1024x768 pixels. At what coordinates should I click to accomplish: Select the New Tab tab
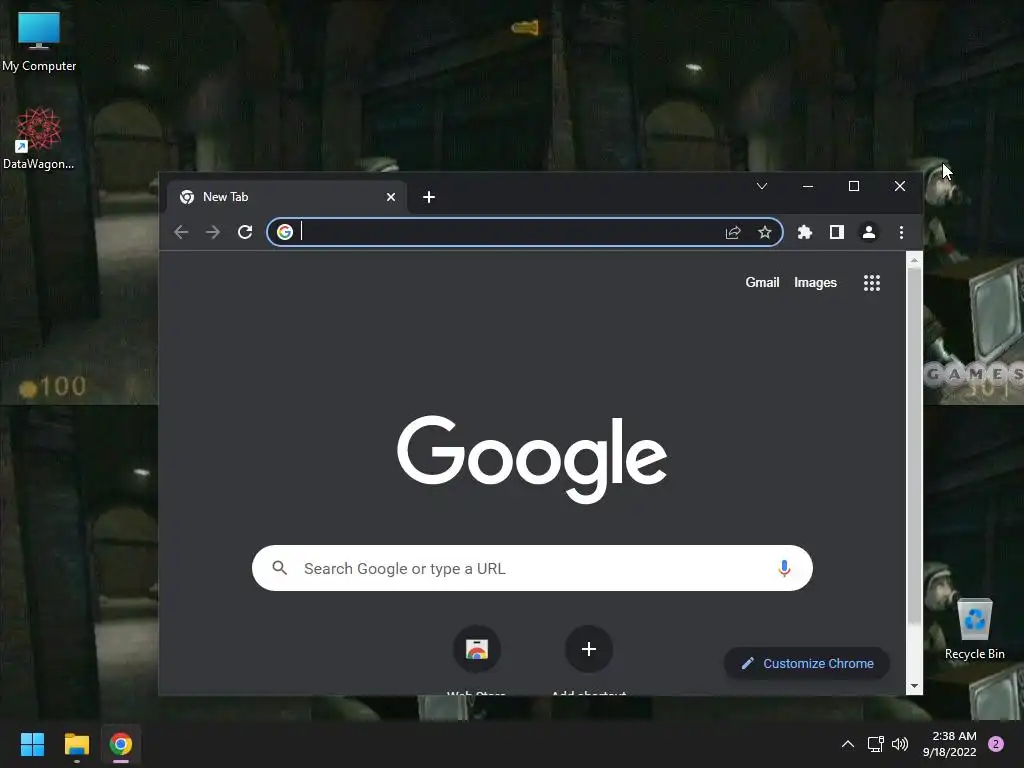pyautogui.click(x=286, y=197)
